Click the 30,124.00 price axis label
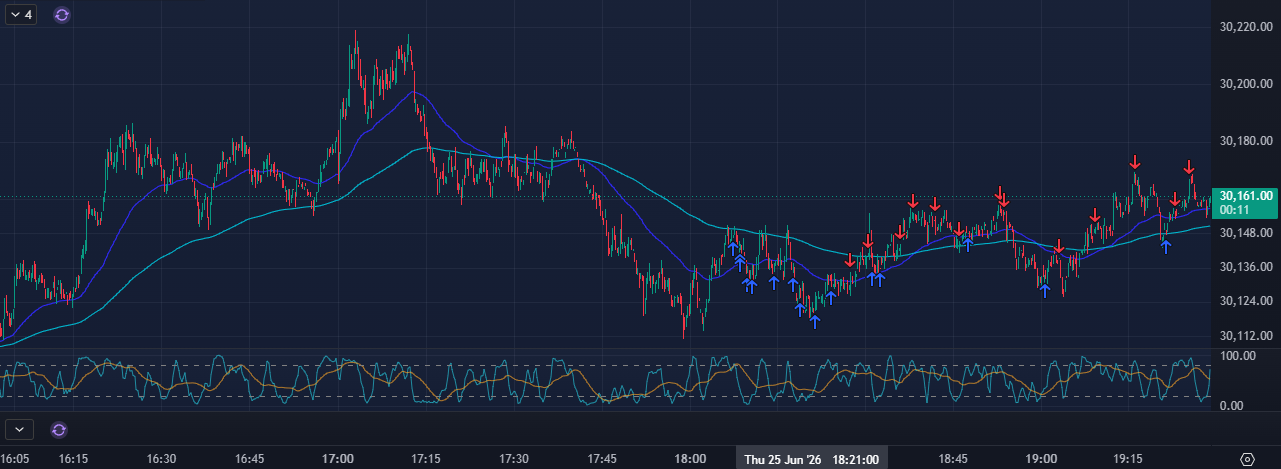This screenshot has height=469, width=1281. 1245,300
